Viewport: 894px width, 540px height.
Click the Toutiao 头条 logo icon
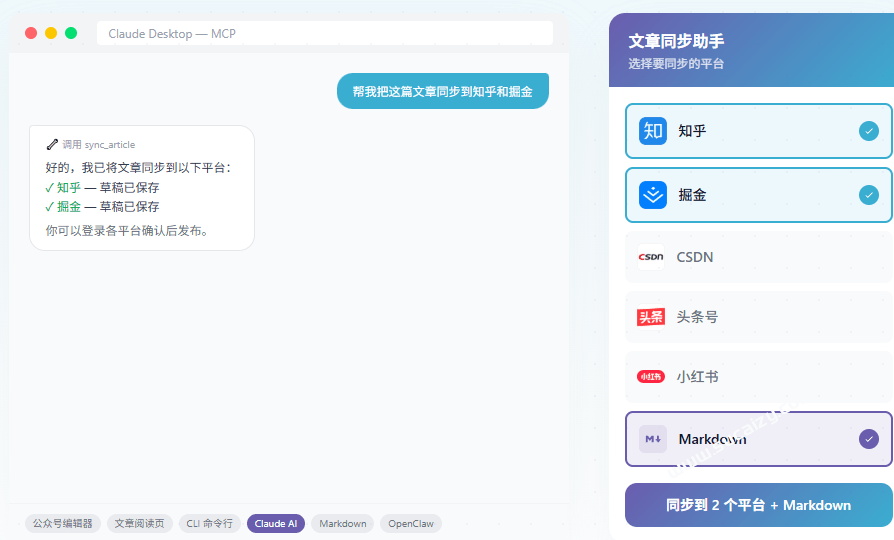tap(651, 317)
